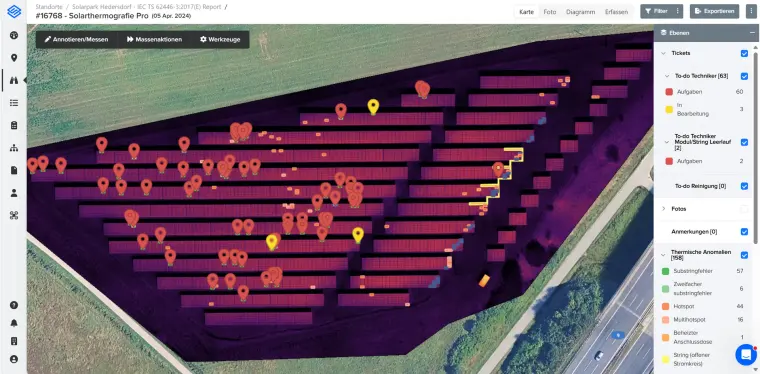Click the small collapse arrow beside binoculars icon

pyautogui.click(x=24, y=80)
